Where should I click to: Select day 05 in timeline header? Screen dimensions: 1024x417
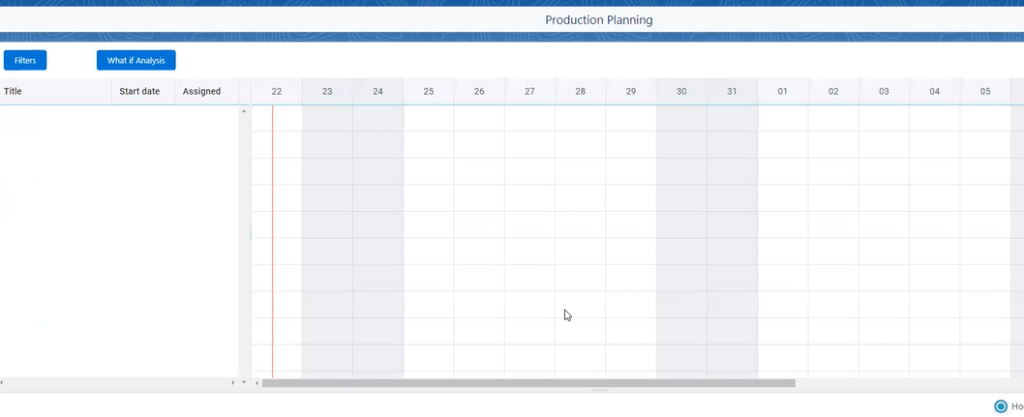[985, 91]
